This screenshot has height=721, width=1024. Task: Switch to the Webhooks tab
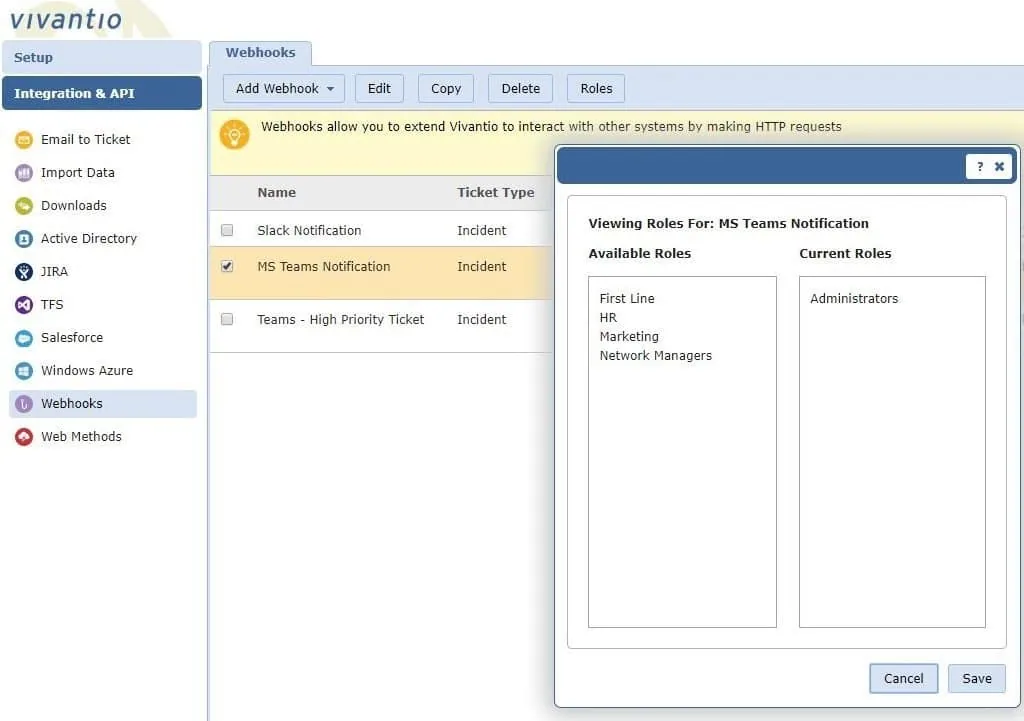tap(260, 53)
